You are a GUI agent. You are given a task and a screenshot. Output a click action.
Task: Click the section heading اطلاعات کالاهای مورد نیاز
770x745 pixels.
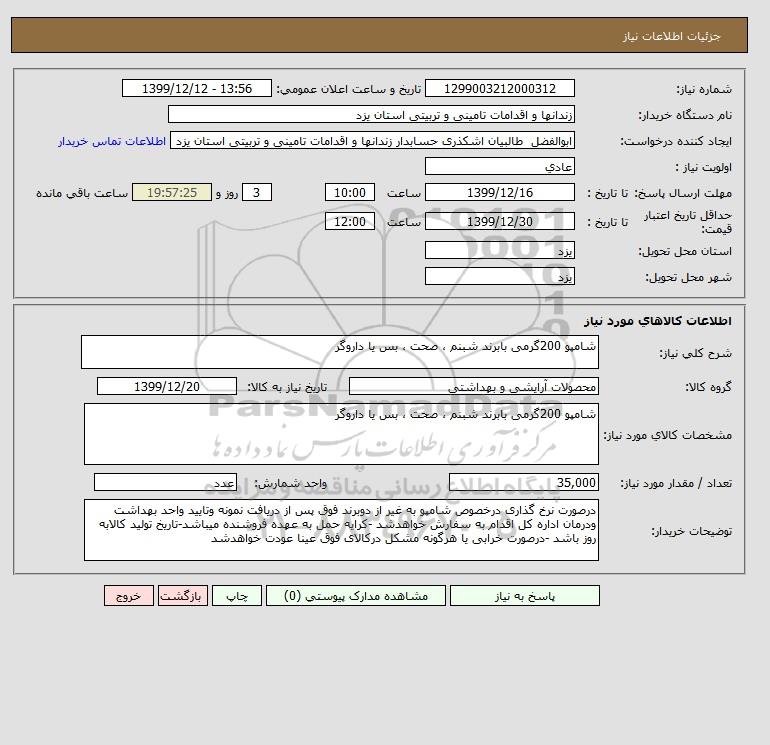click(658, 321)
